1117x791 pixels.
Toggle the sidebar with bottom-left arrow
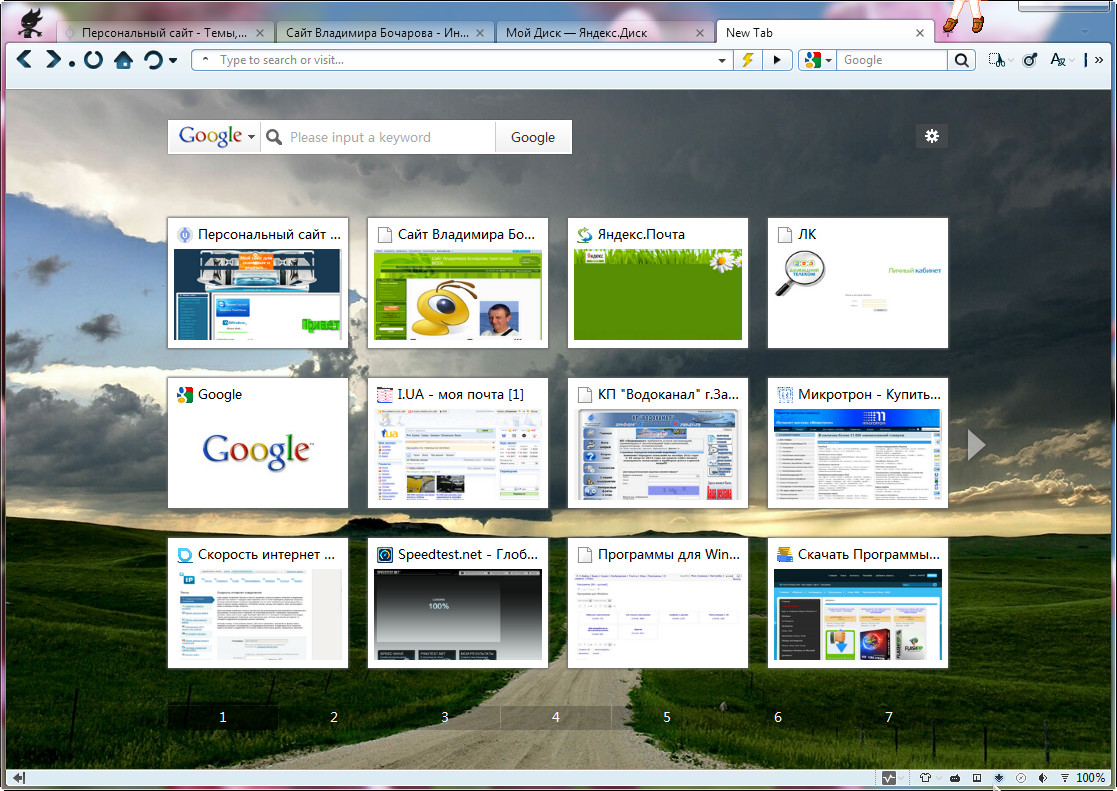point(18,778)
